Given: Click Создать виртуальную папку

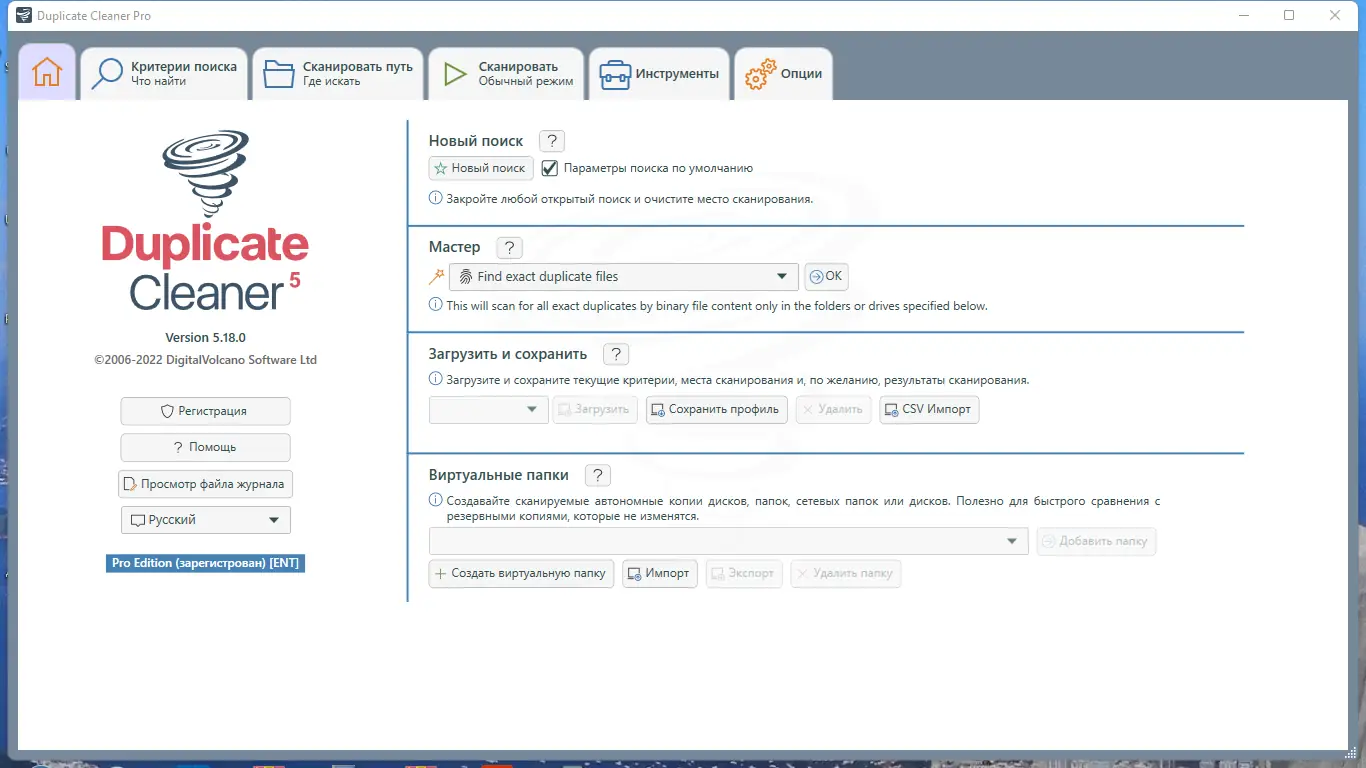Looking at the screenshot, I should click(520, 573).
